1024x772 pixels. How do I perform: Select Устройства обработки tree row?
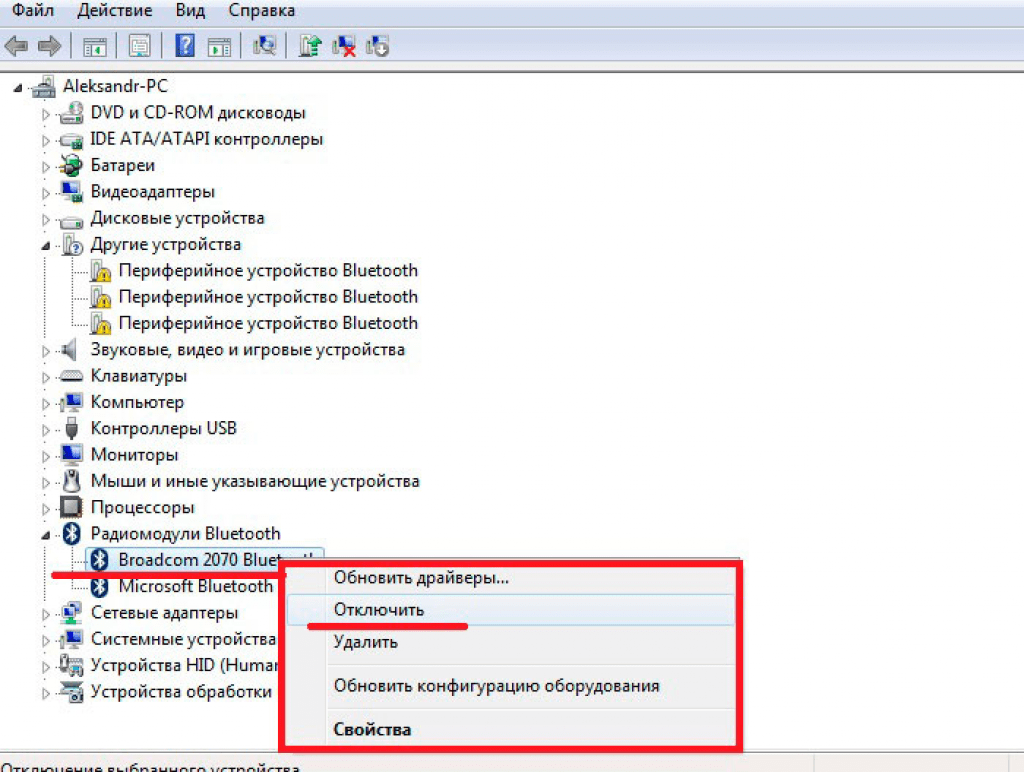coord(181,692)
